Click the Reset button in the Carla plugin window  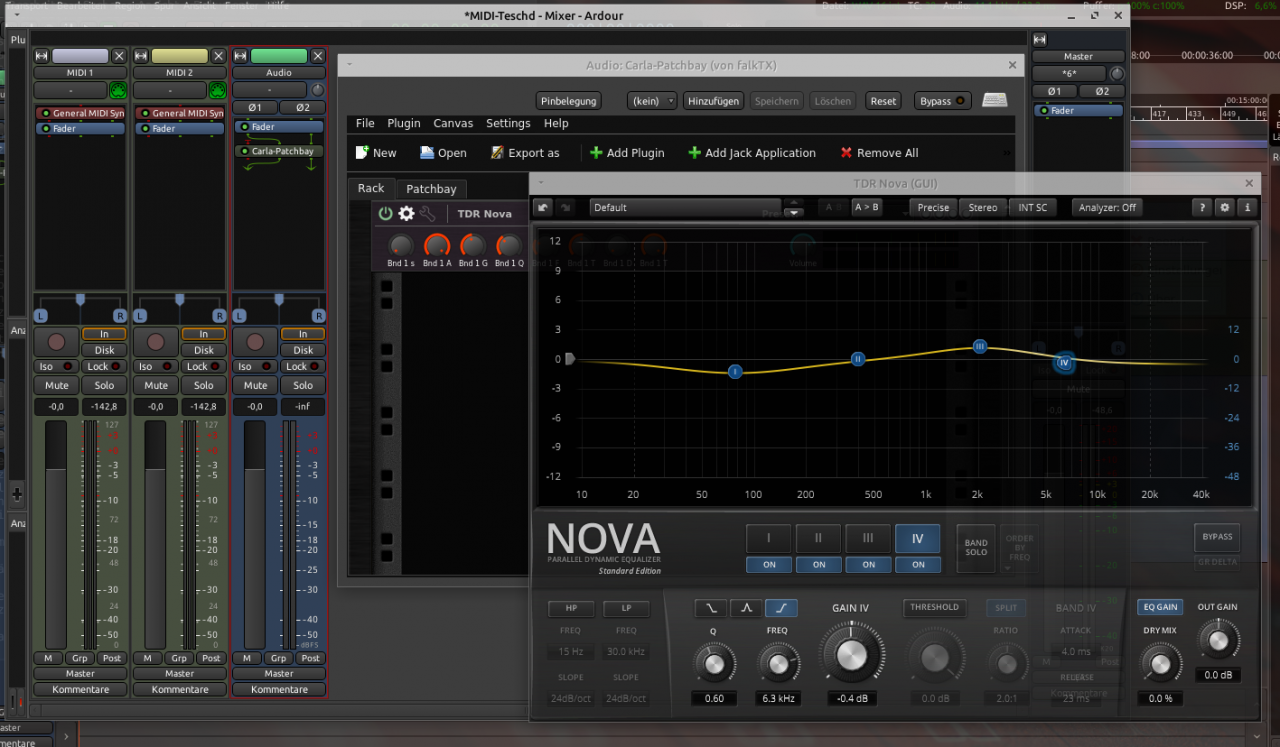click(883, 101)
